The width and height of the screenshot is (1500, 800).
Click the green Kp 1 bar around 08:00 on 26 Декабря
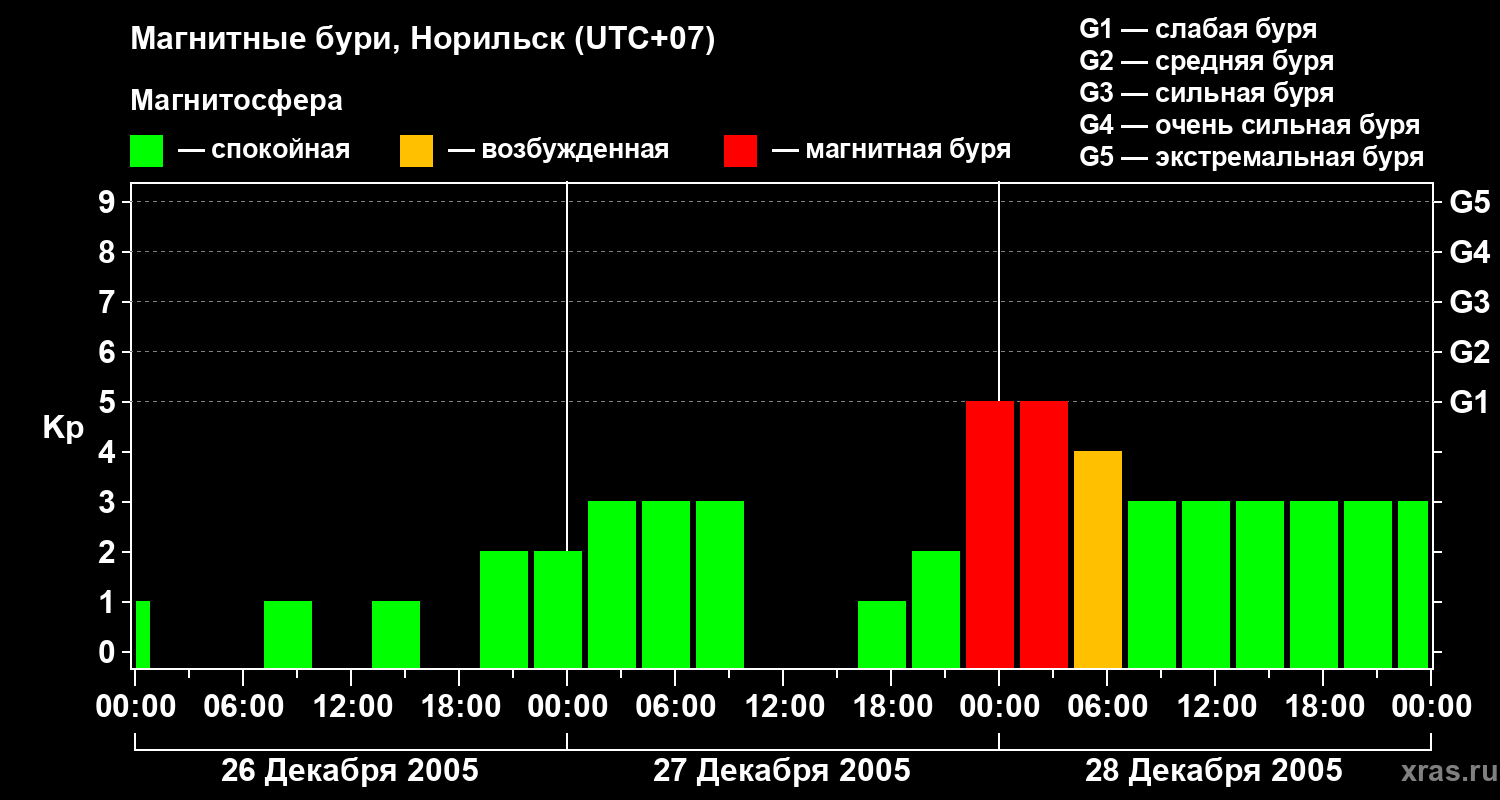click(x=288, y=634)
